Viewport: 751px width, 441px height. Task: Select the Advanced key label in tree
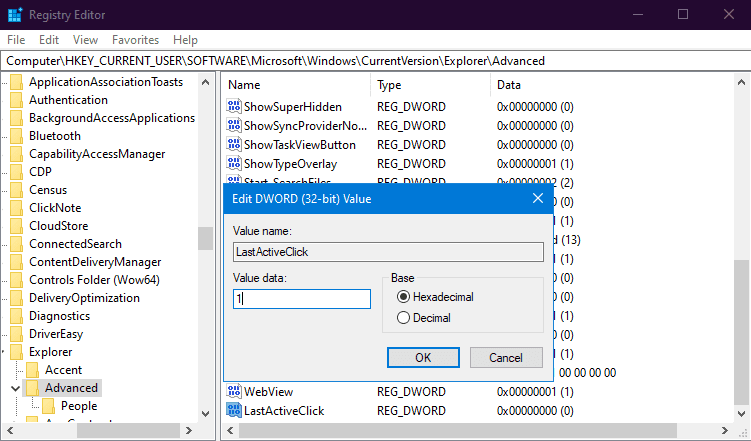click(x=71, y=388)
